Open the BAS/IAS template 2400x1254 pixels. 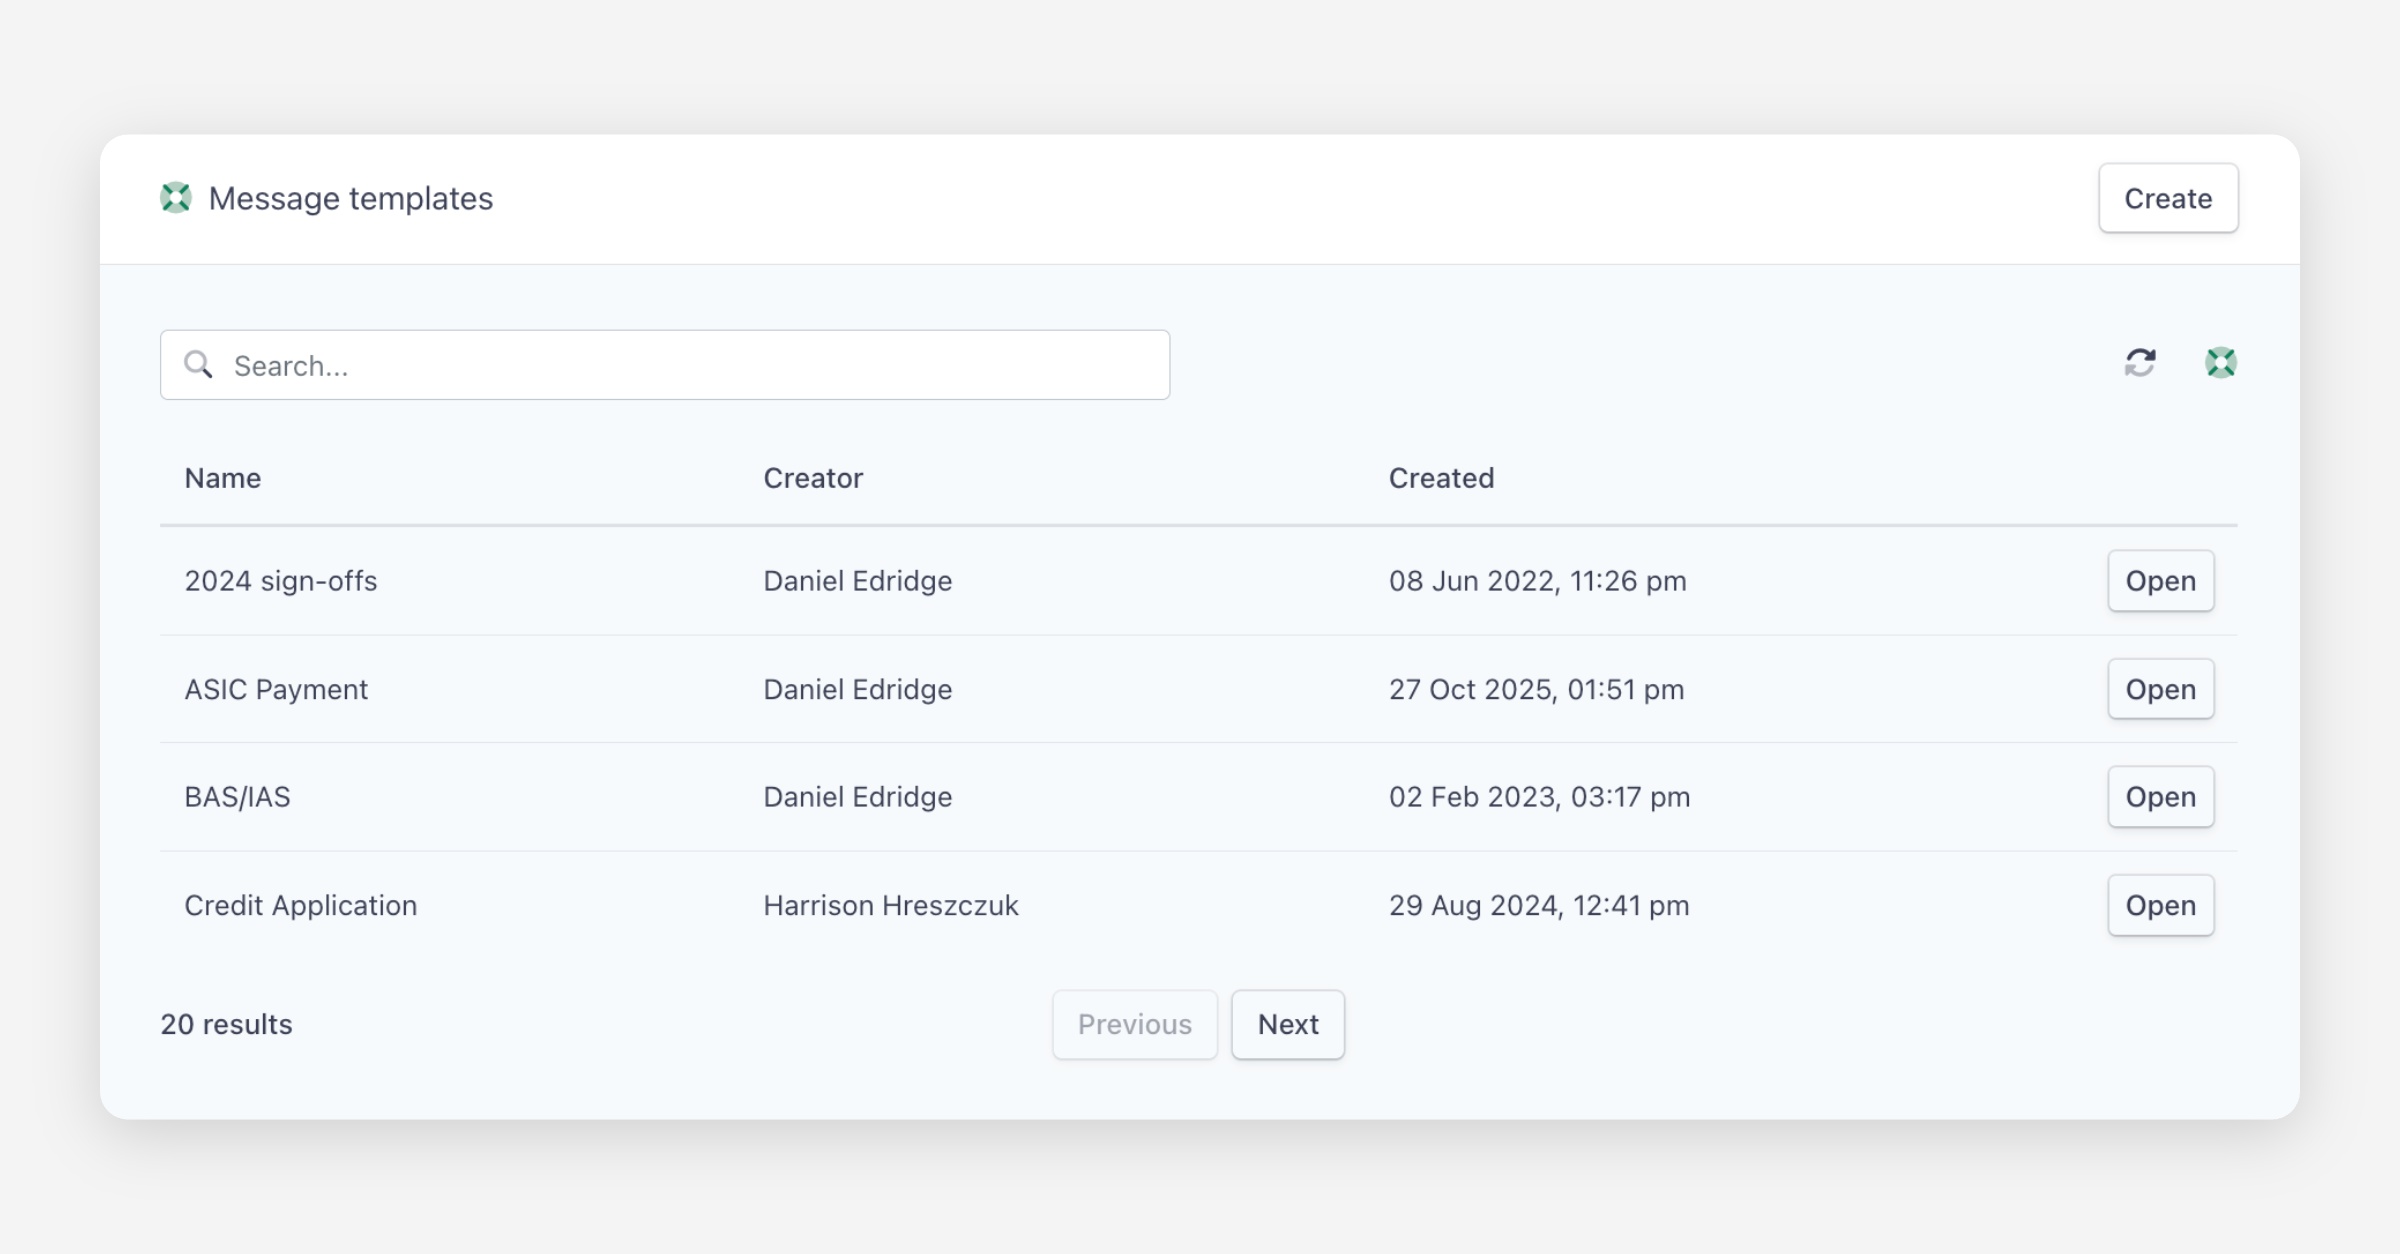(x=2160, y=797)
